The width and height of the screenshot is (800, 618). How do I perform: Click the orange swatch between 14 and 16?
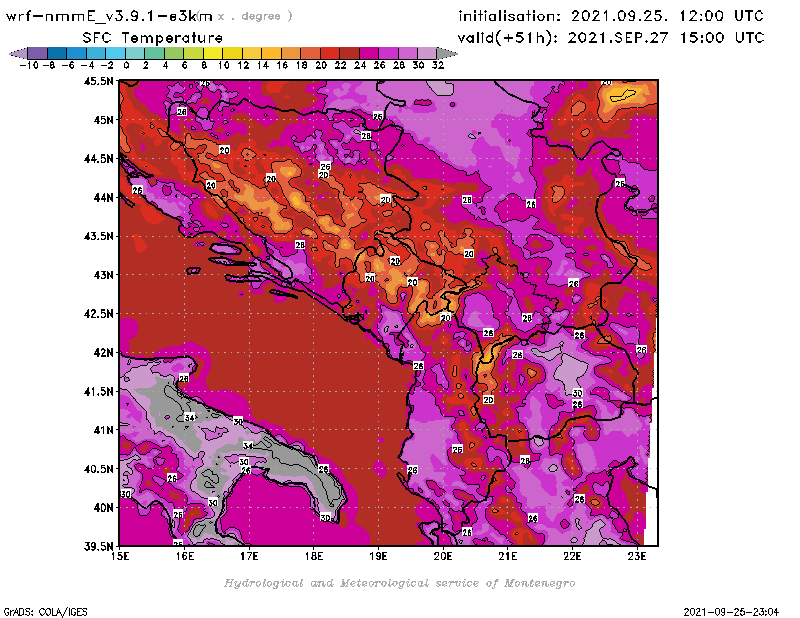coord(271,54)
